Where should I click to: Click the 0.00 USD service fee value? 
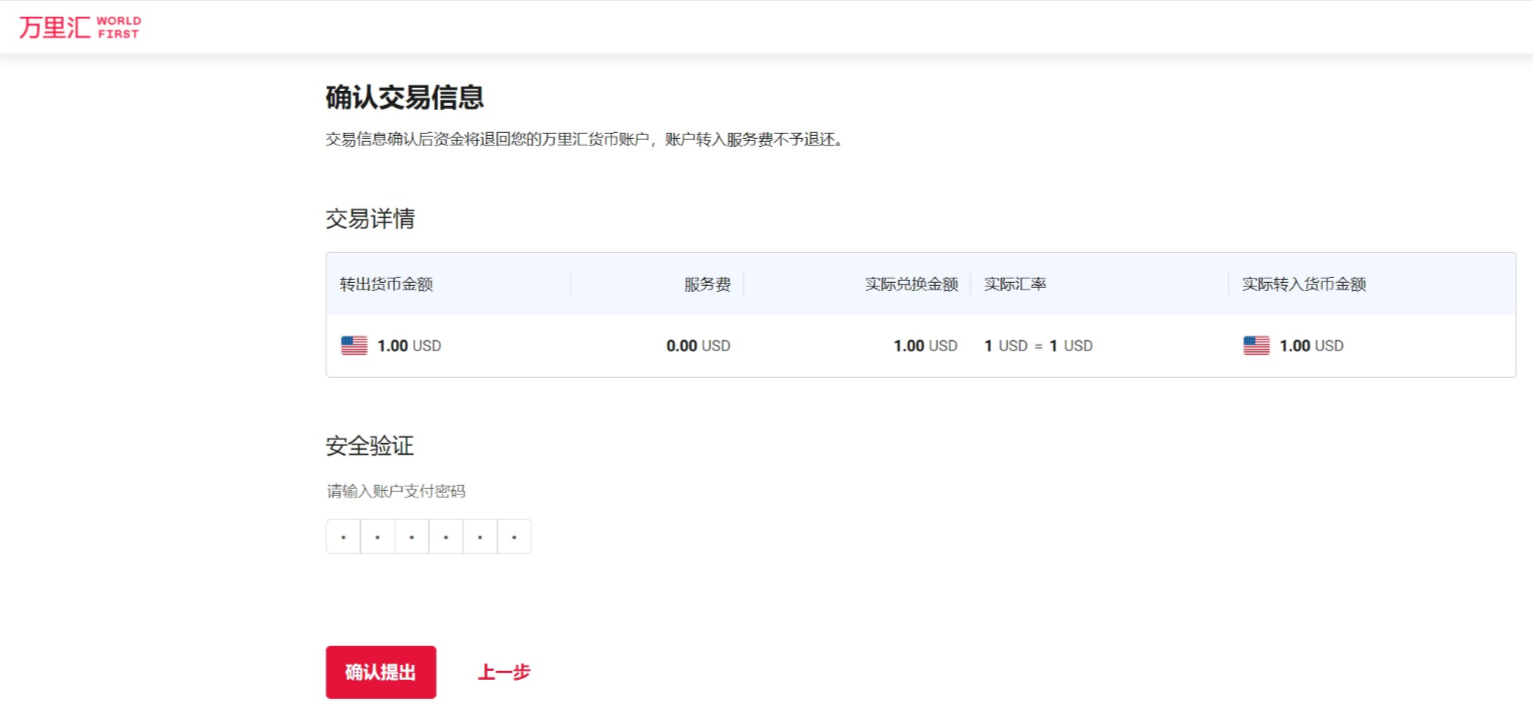698,346
